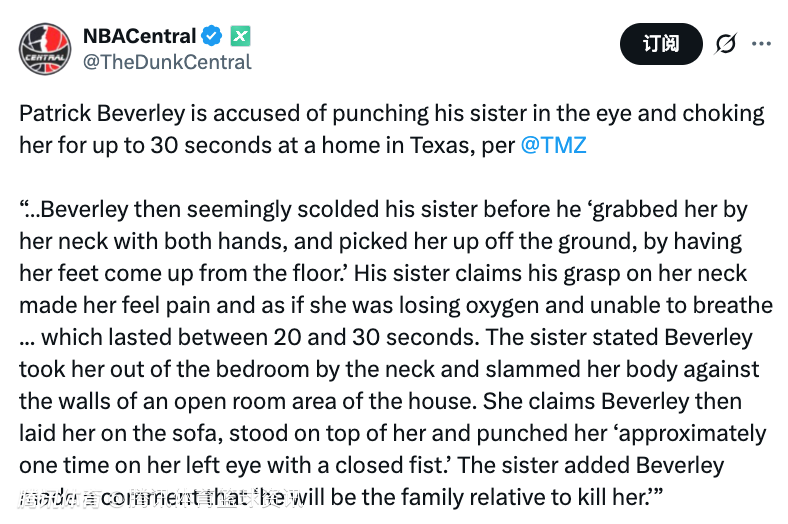
Task: Open the three-dot more options menu
Action: (x=761, y=44)
